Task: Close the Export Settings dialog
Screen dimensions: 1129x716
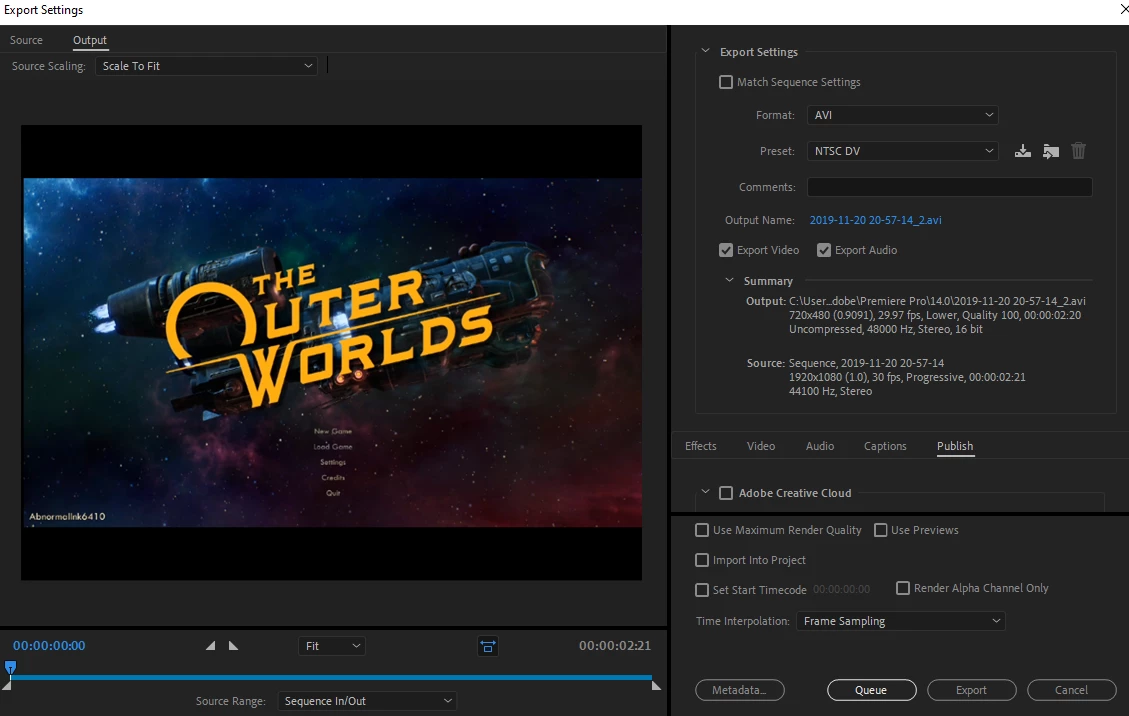Action: pos(1125,9)
